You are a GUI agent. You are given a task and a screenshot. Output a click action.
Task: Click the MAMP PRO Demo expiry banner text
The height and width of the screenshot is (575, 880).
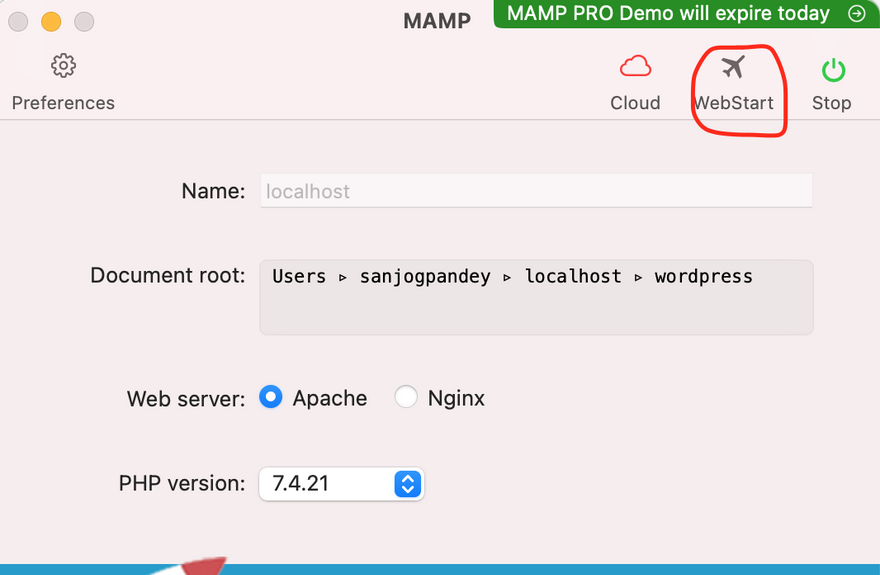click(x=668, y=14)
